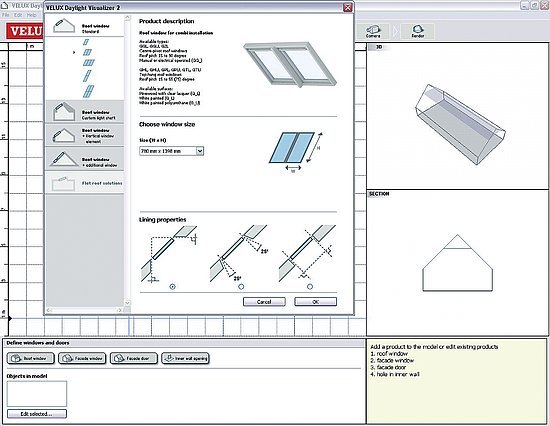The width and height of the screenshot is (550, 426).
Task: Expand Roof window custom light shaft
Action: [x=85, y=112]
